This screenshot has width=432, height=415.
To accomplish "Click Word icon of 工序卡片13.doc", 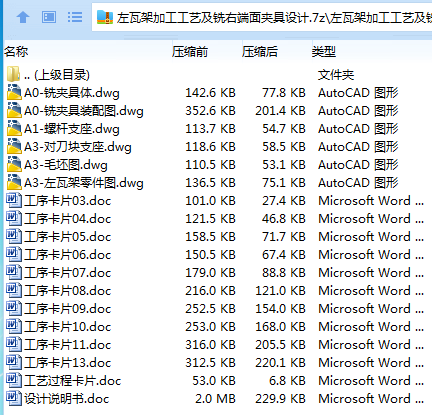I will [x=14, y=362].
